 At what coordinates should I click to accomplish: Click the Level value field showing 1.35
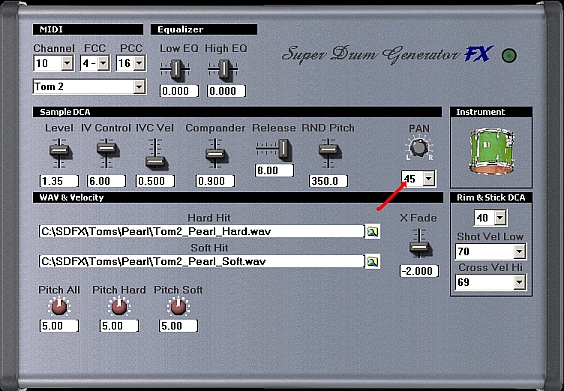click(59, 181)
